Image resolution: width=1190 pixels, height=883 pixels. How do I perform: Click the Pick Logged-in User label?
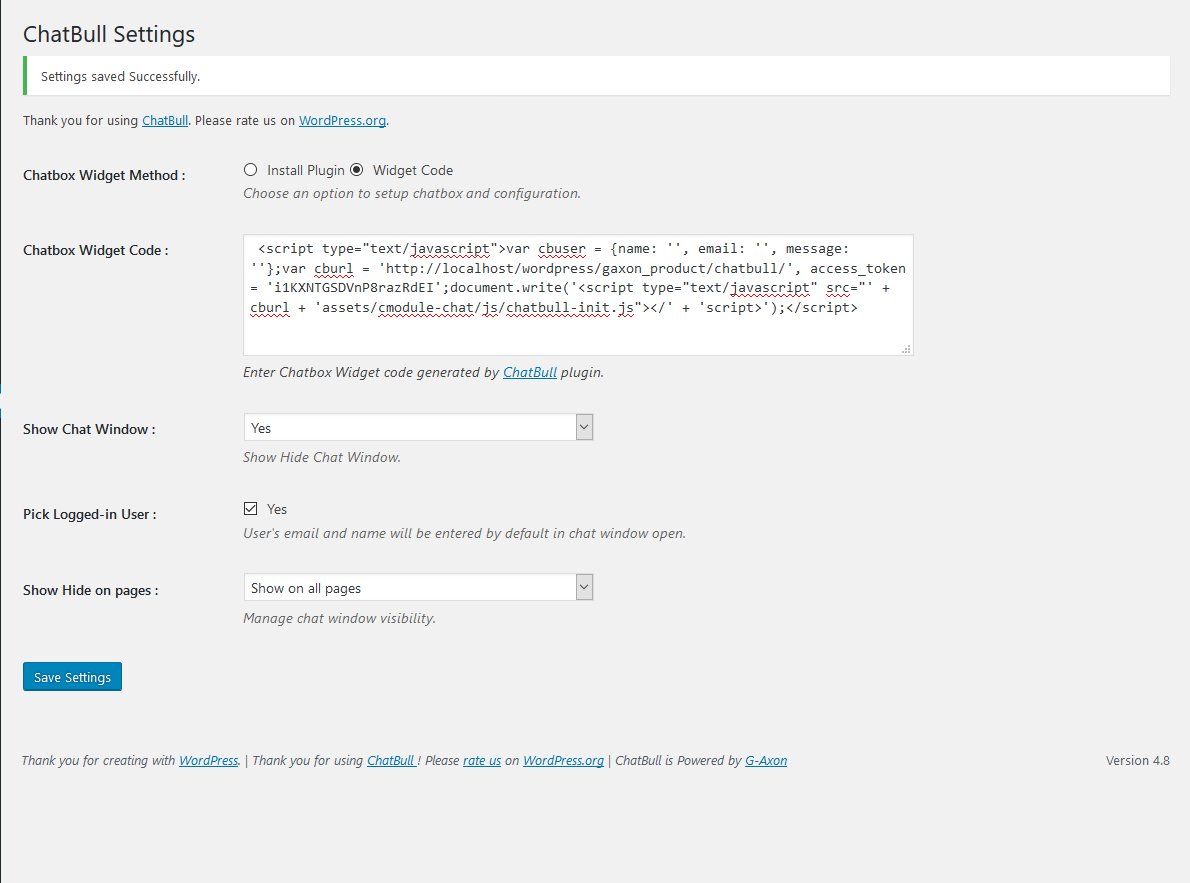(90, 515)
